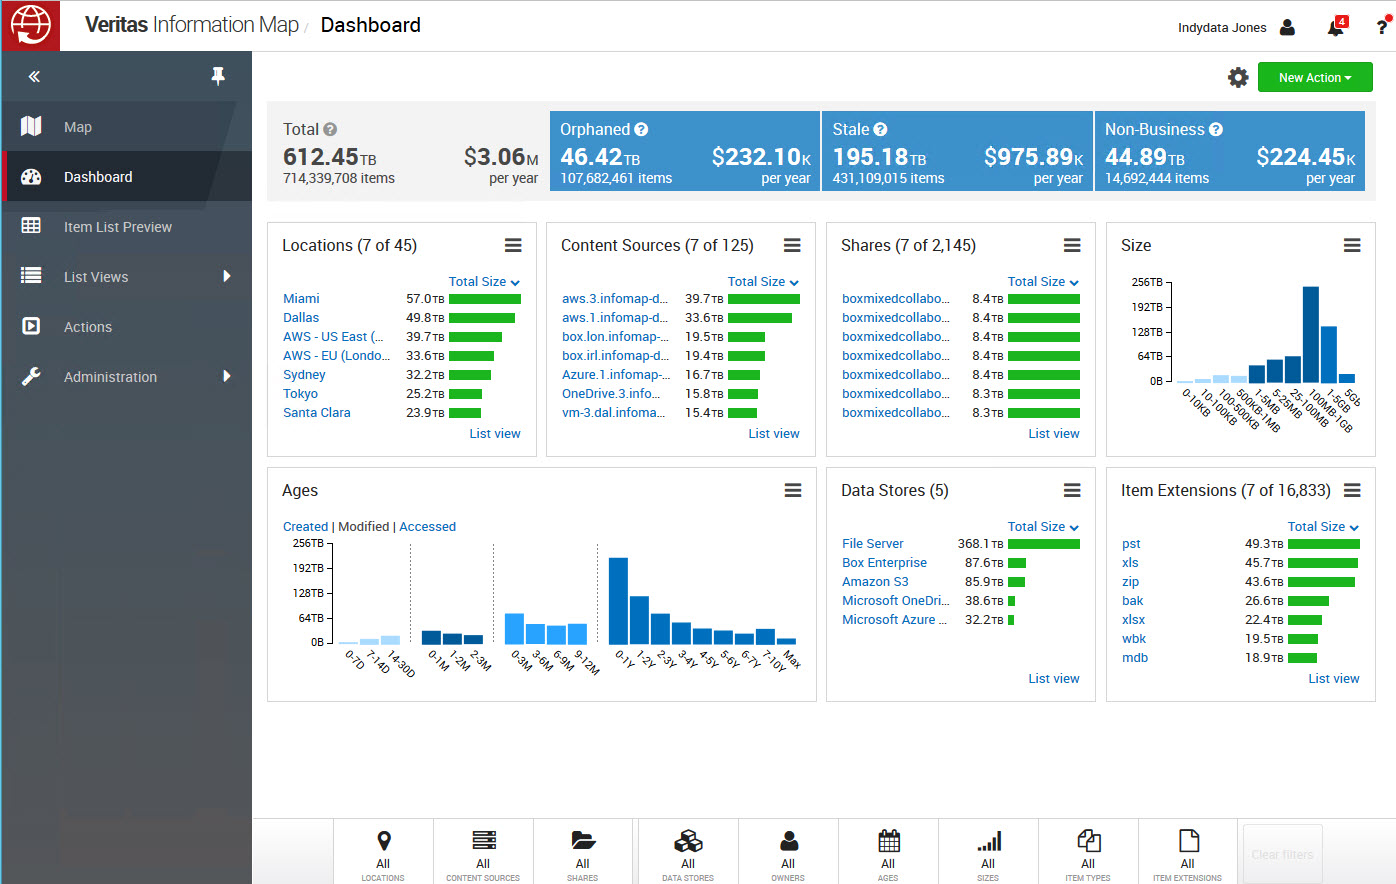Pin the sidebar navigation
The height and width of the screenshot is (884, 1396).
point(218,76)
